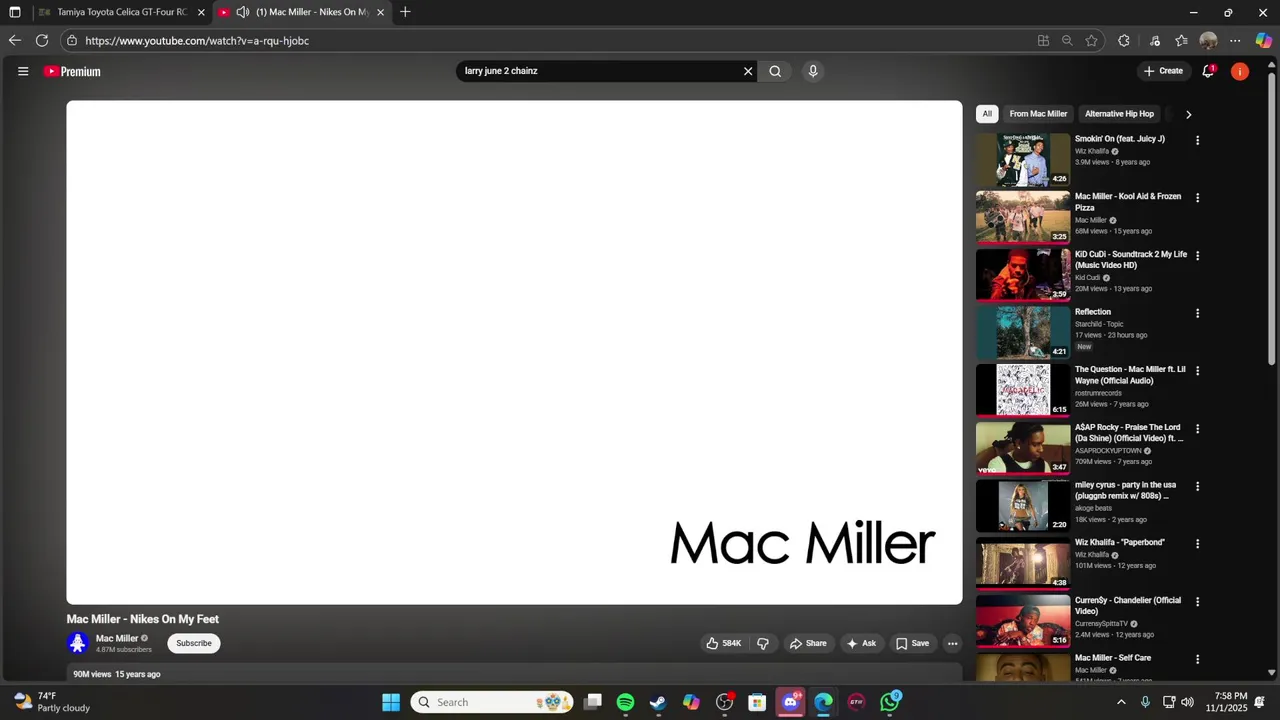The height and width of the screenshot is (720, 1280).
Task: Open options for Smokin' On video
Action: (1197, 140)
